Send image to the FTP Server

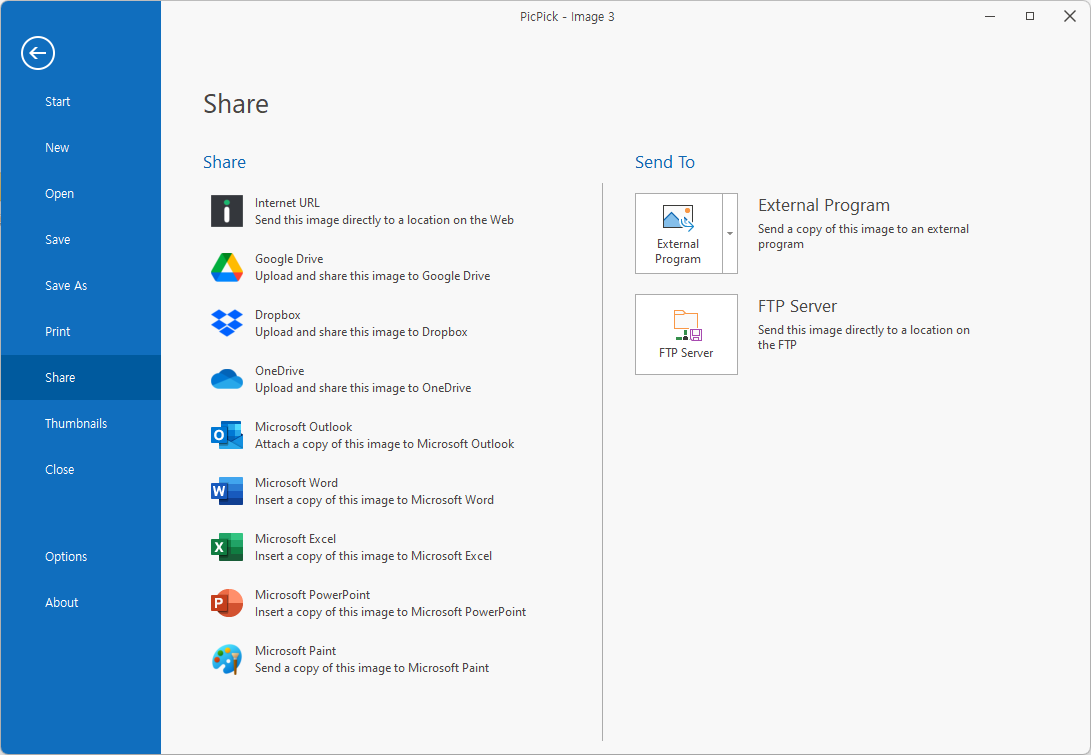point(686,334)
